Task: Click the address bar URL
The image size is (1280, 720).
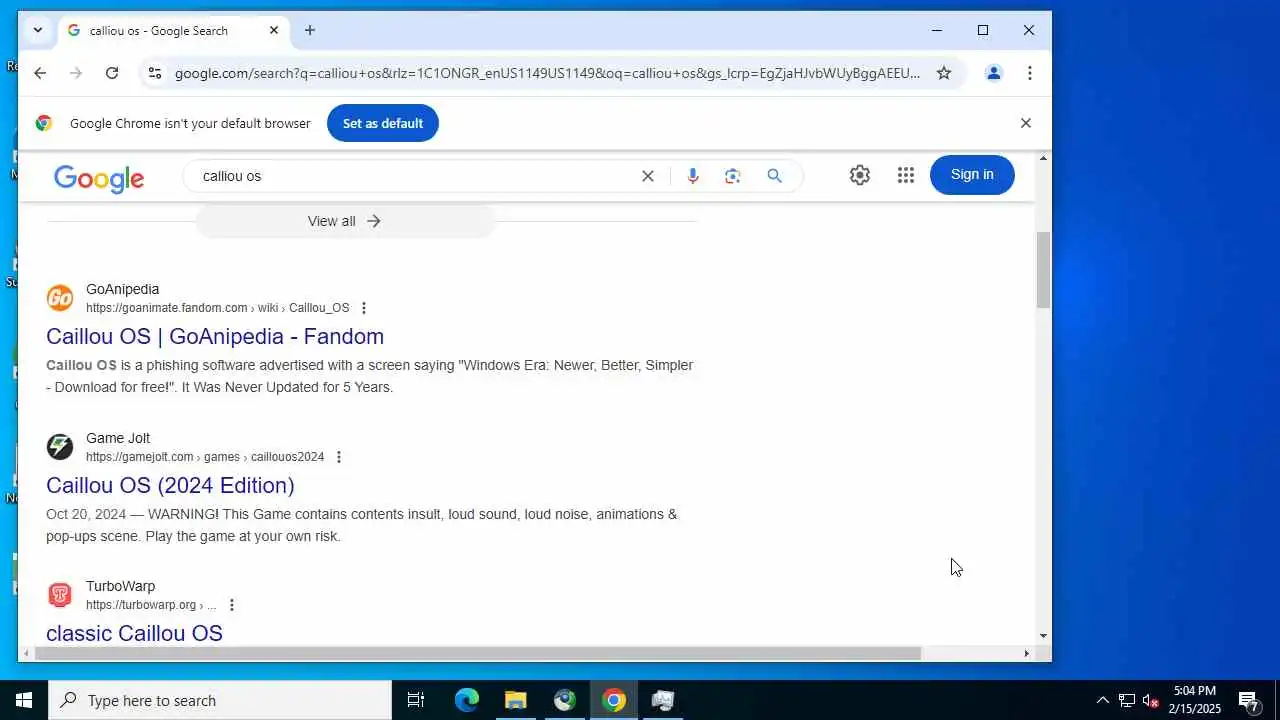Action: pos(547,73)
